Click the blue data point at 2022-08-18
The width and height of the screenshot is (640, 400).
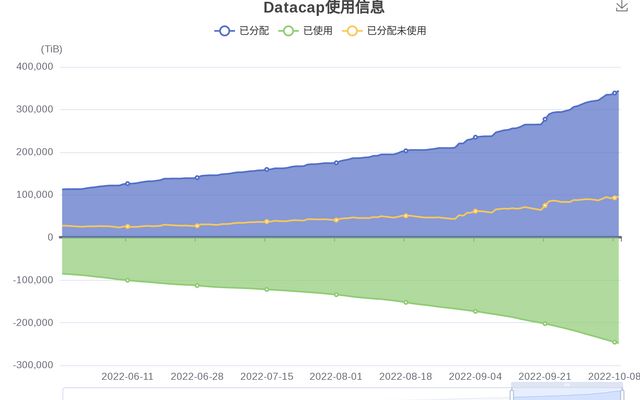click(x=406, y=151)
